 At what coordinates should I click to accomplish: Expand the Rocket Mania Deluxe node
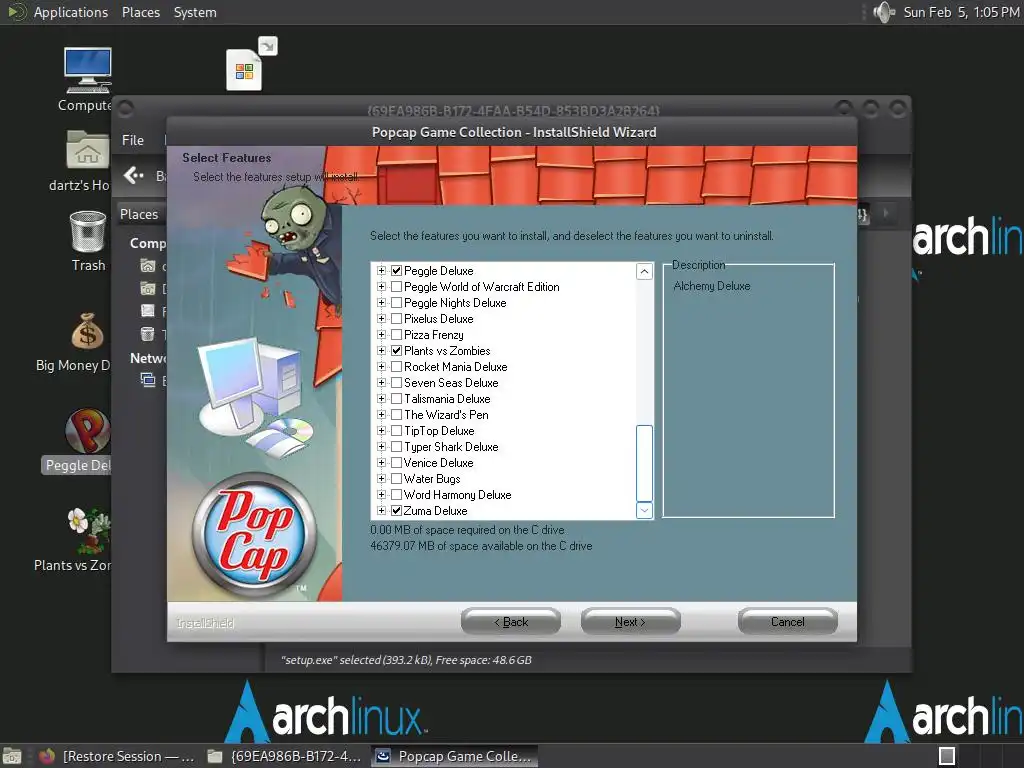coord(381,366)
